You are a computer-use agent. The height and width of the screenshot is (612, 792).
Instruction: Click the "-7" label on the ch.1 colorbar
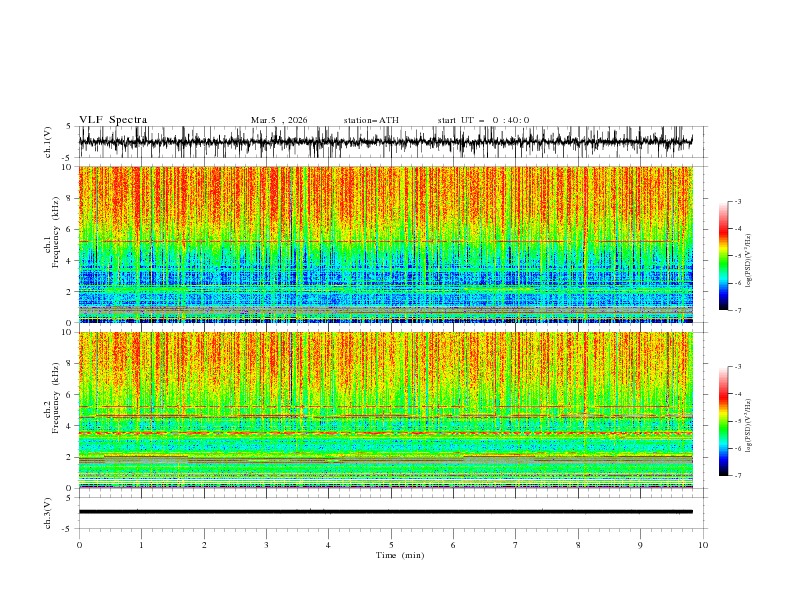tap(738, 310)
